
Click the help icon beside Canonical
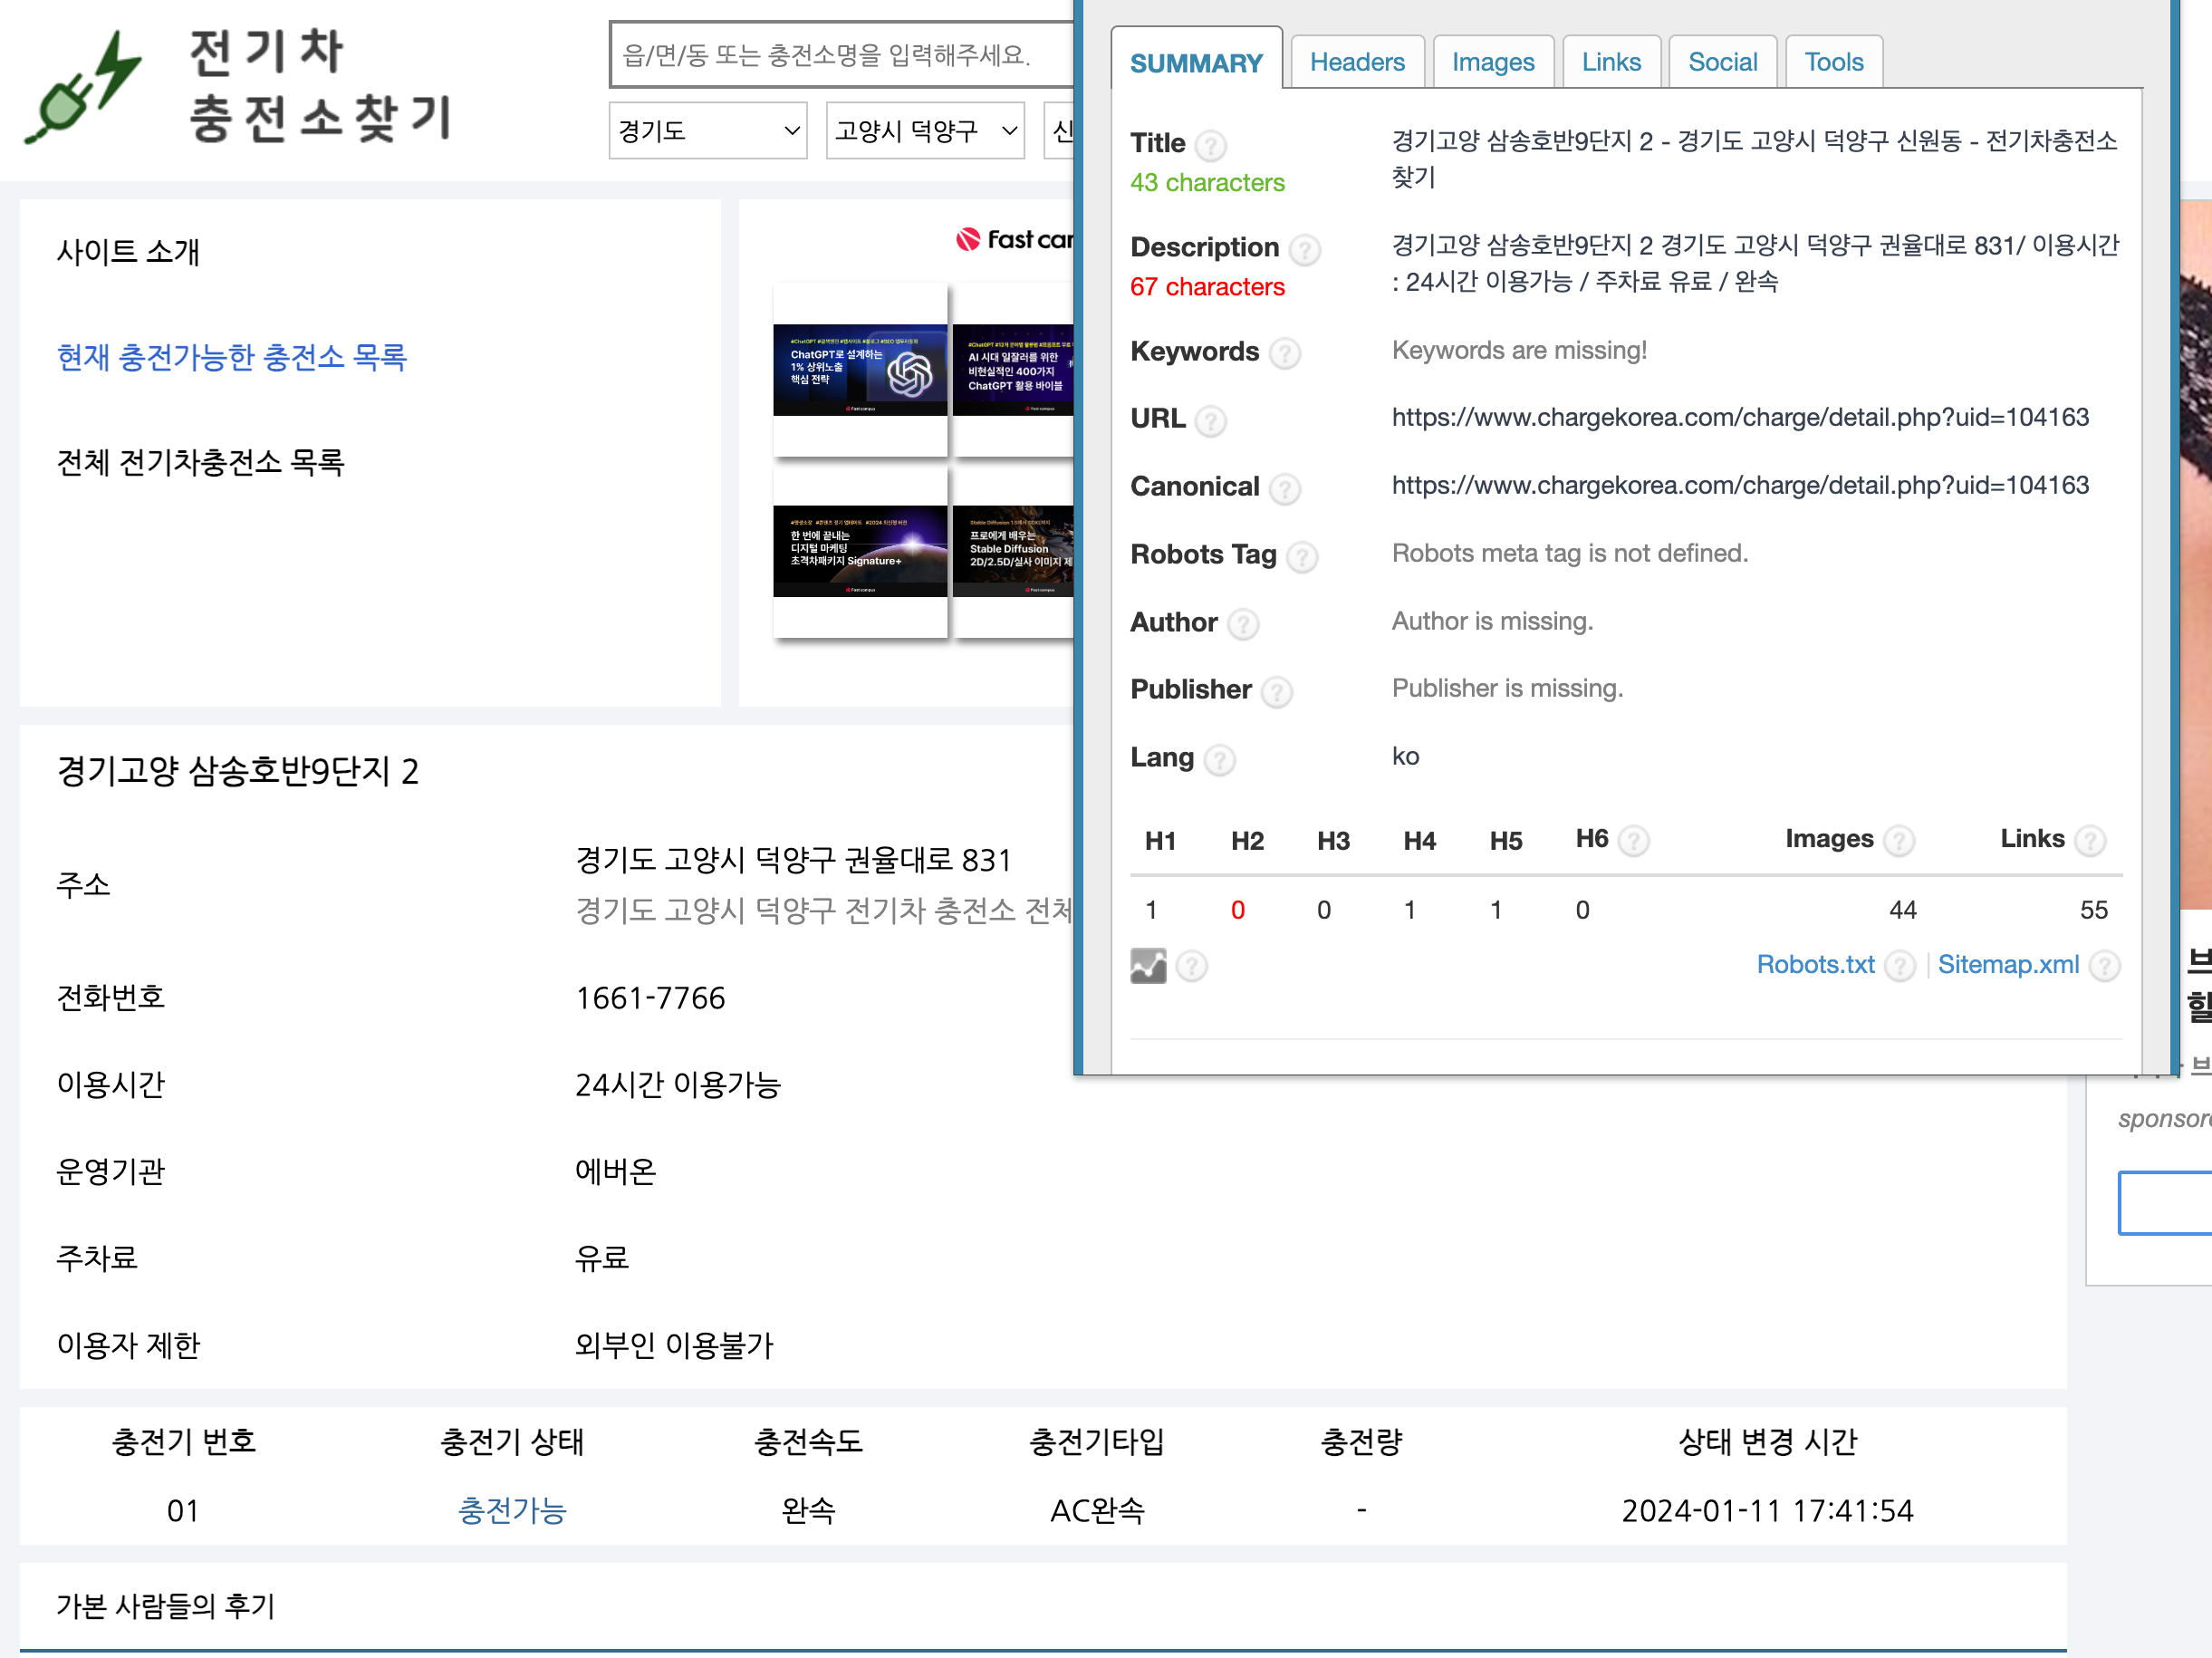pos(1284,489)
